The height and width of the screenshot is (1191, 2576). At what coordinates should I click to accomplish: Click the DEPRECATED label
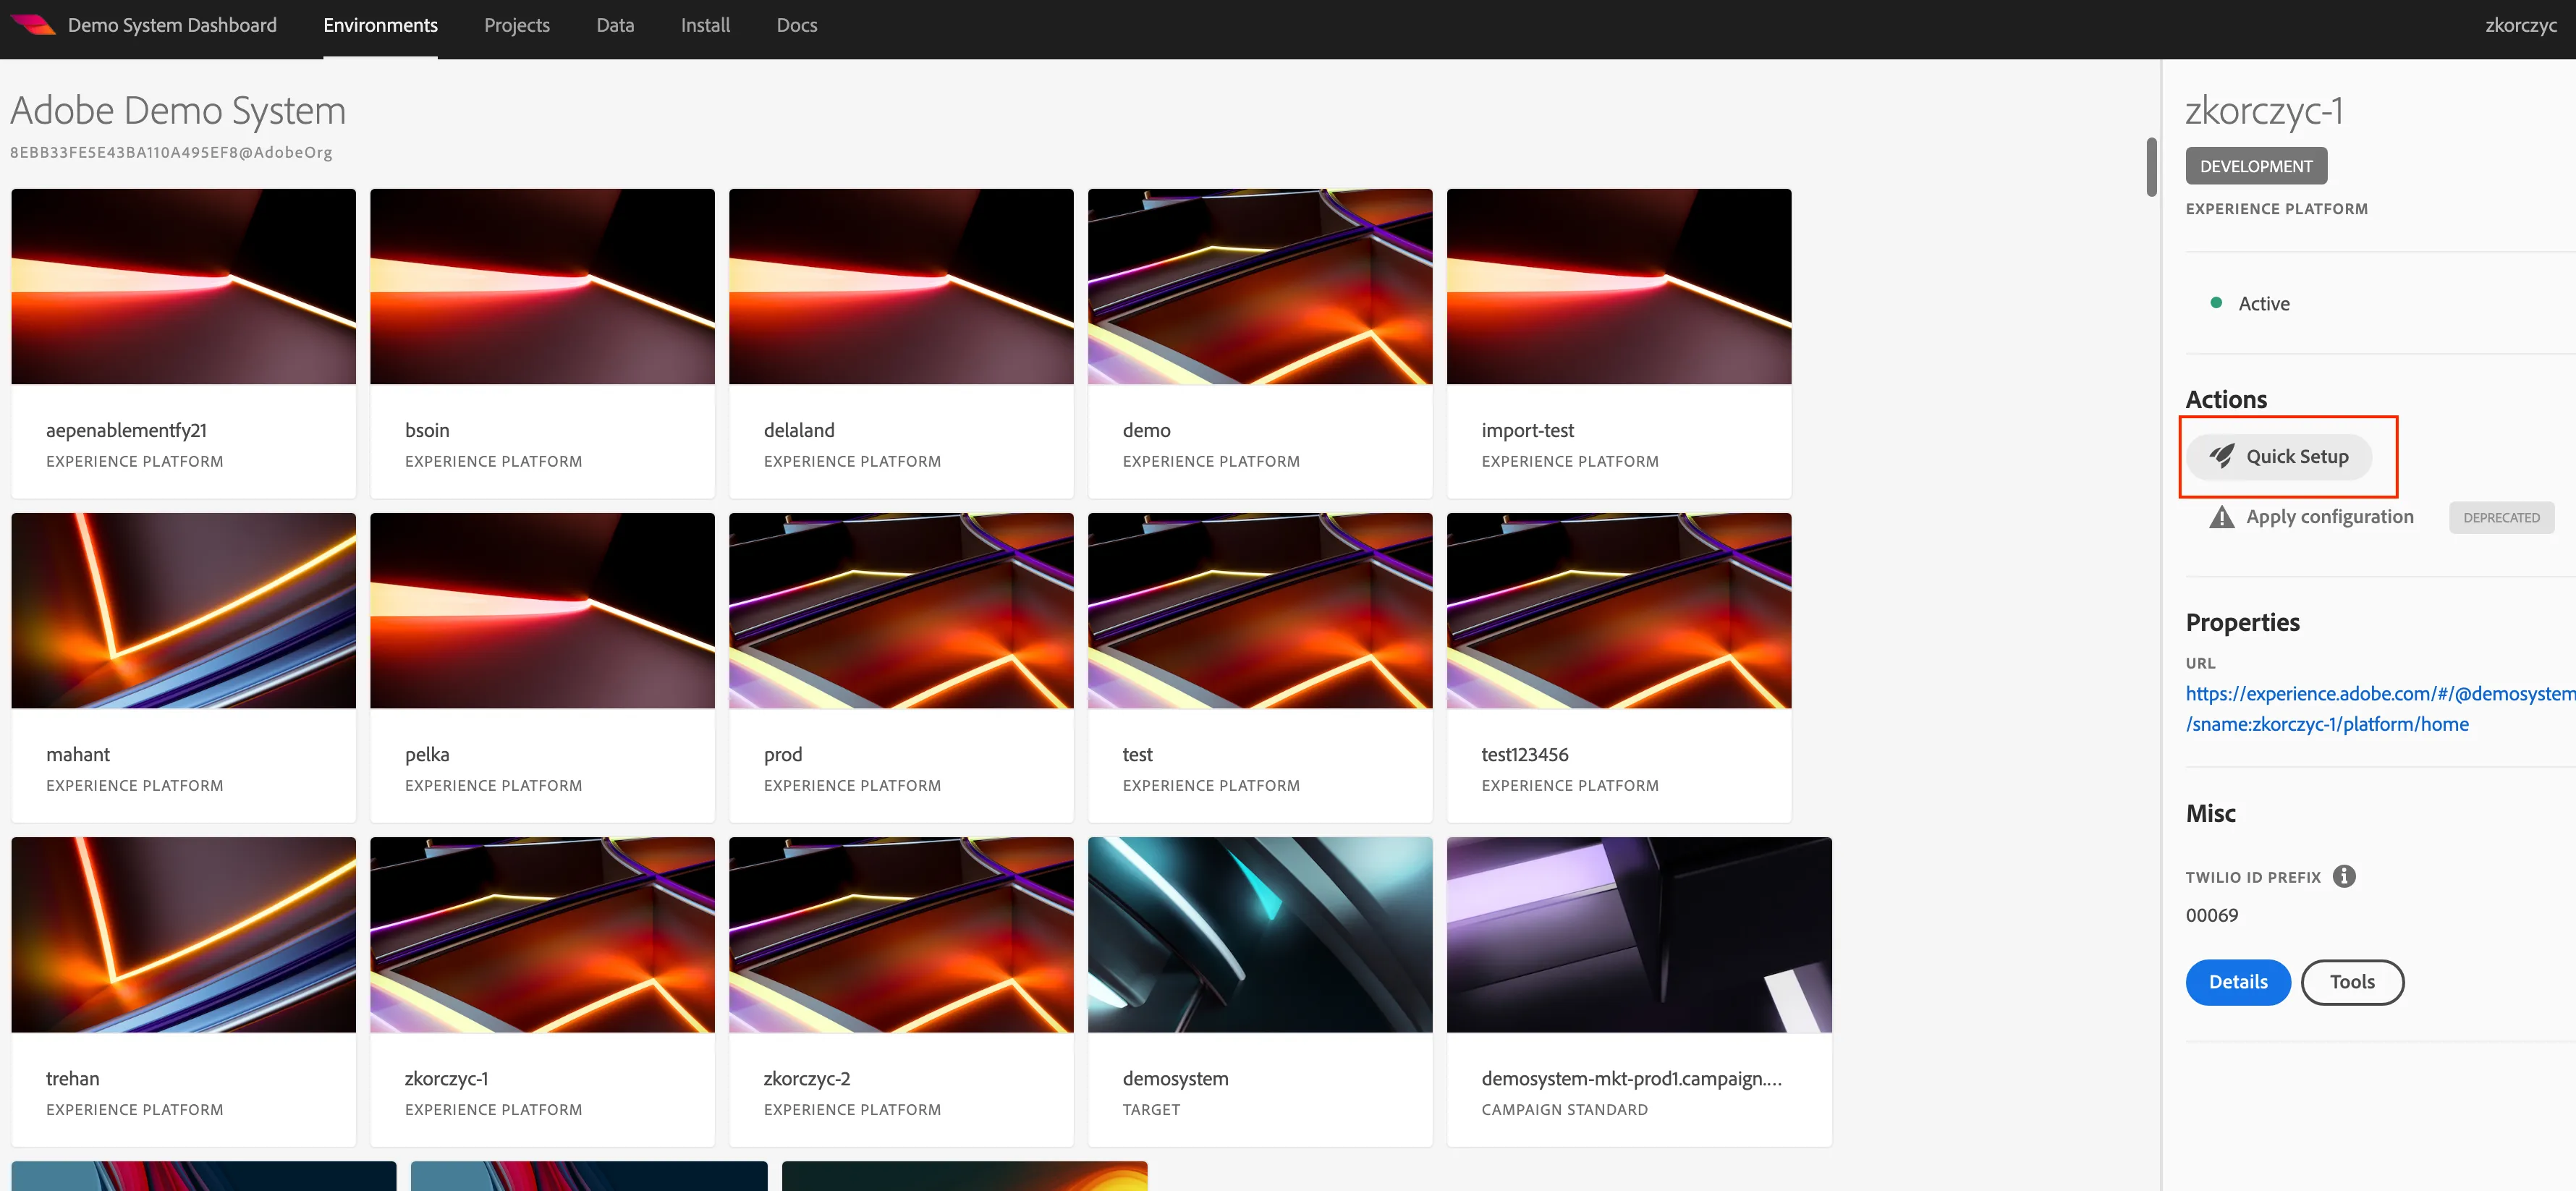click(x=2501, y=517)
